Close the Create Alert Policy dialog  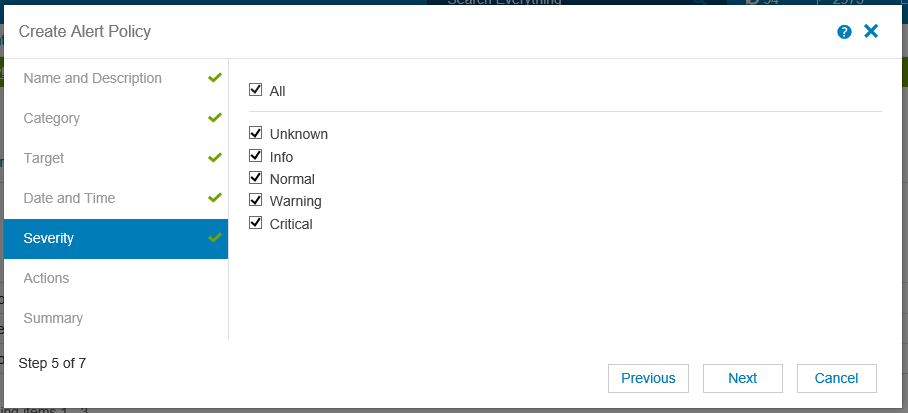(871, 31)
